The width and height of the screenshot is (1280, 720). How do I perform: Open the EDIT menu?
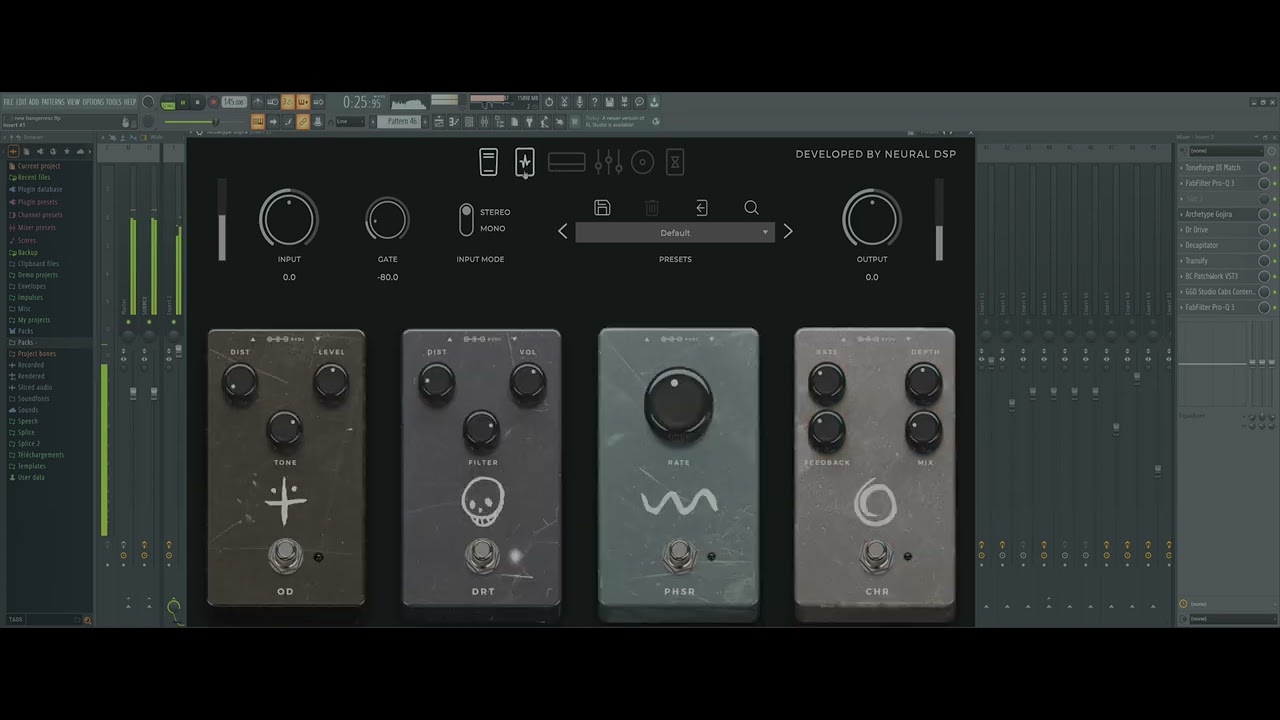21,102
